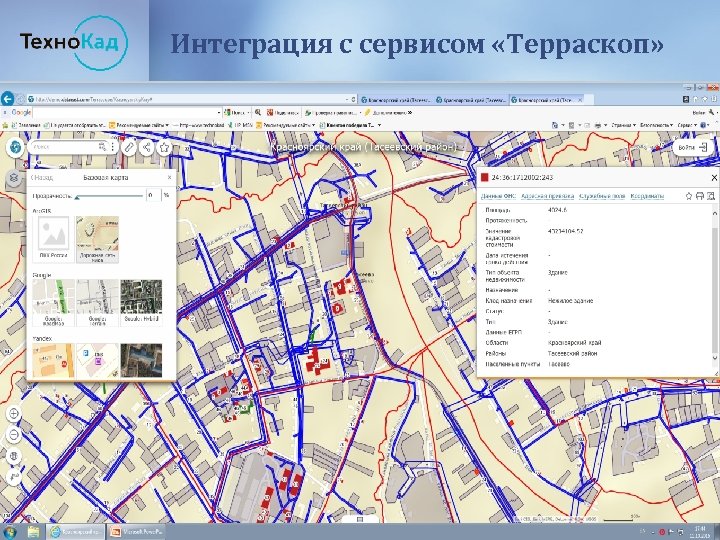Open the share map tool

point(146,147)
